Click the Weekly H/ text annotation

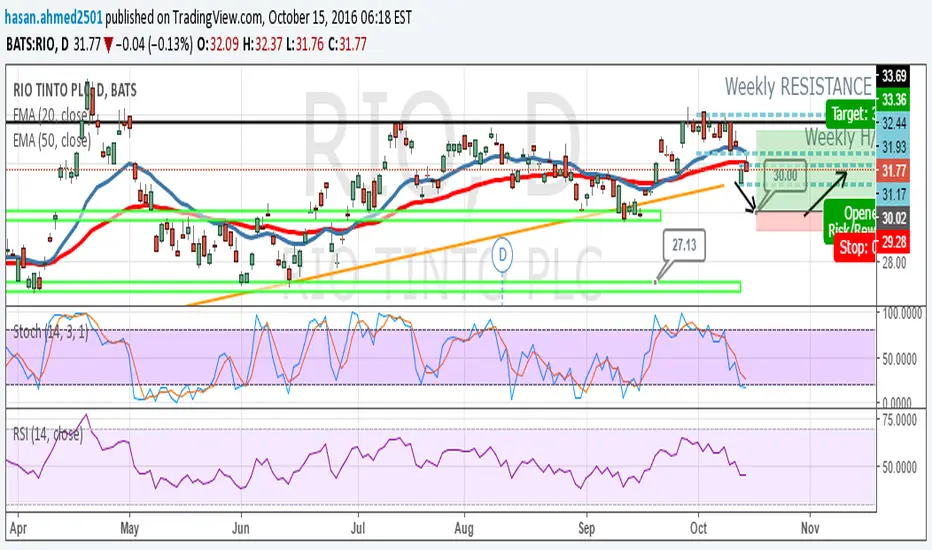(839, 137)
